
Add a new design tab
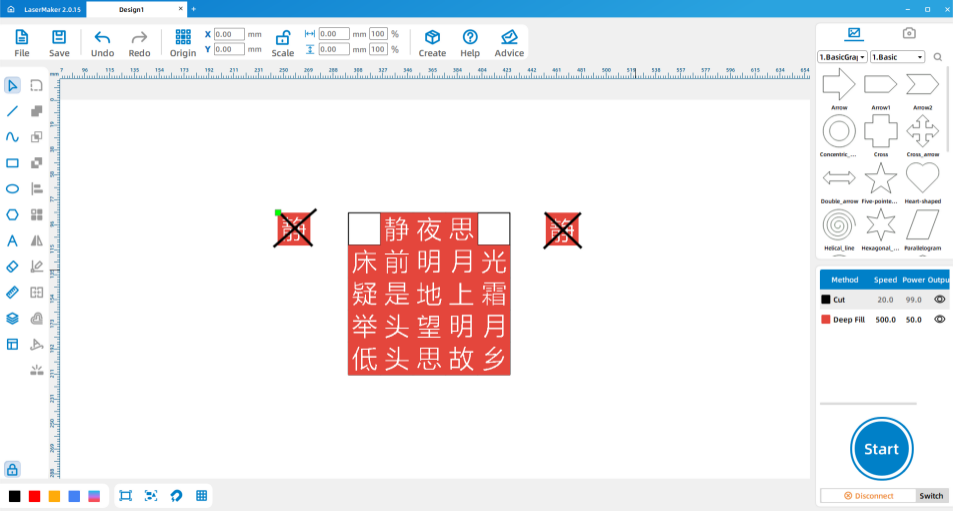[194, 9]
